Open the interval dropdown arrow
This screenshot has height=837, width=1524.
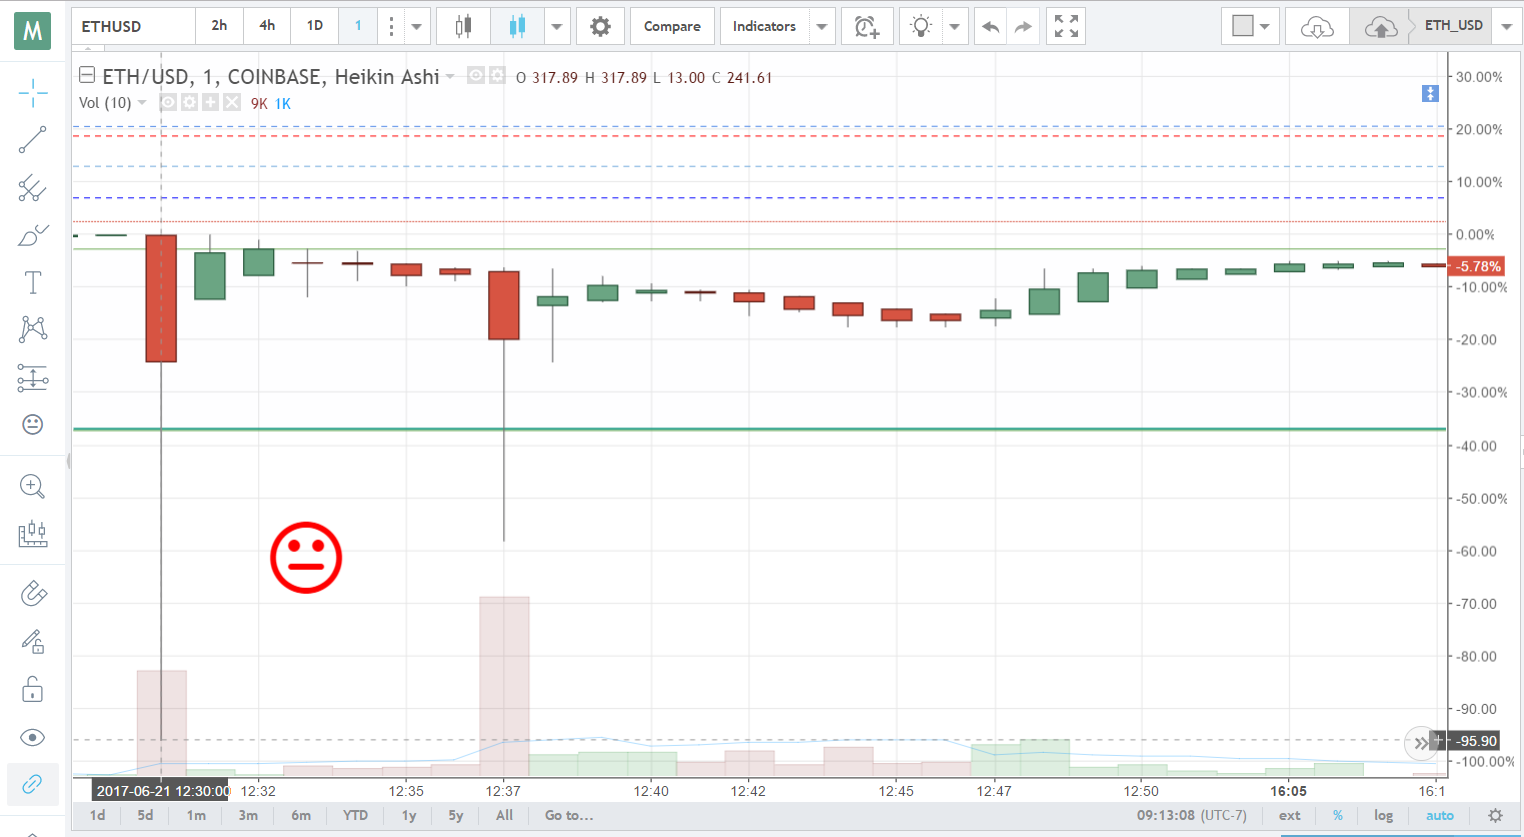click(417, 26)
